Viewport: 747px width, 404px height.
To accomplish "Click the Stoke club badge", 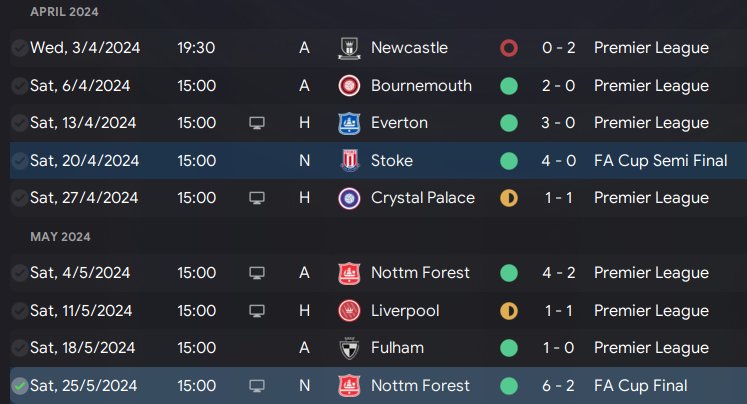I will click(x=349, y=161).
